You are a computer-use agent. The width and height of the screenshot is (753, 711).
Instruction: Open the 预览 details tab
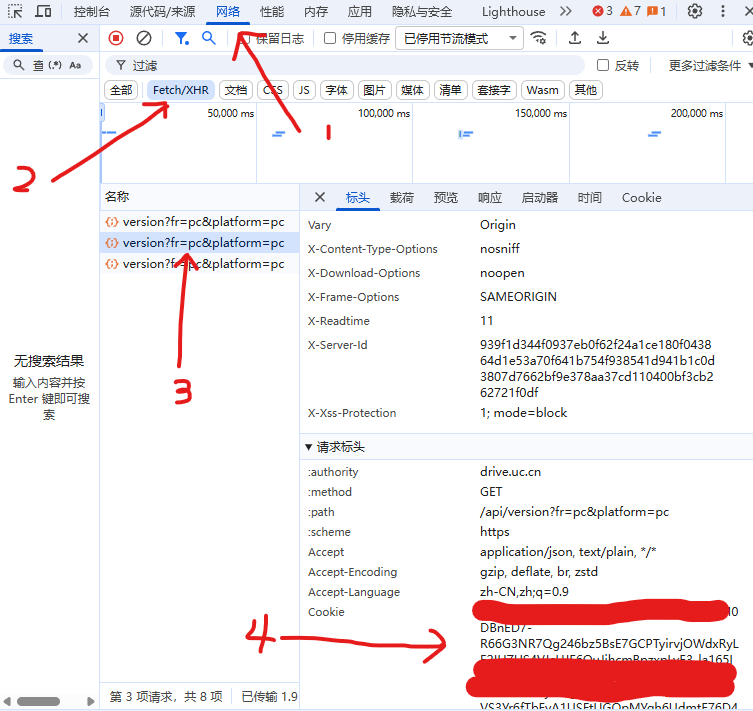[x=446, y=197]
